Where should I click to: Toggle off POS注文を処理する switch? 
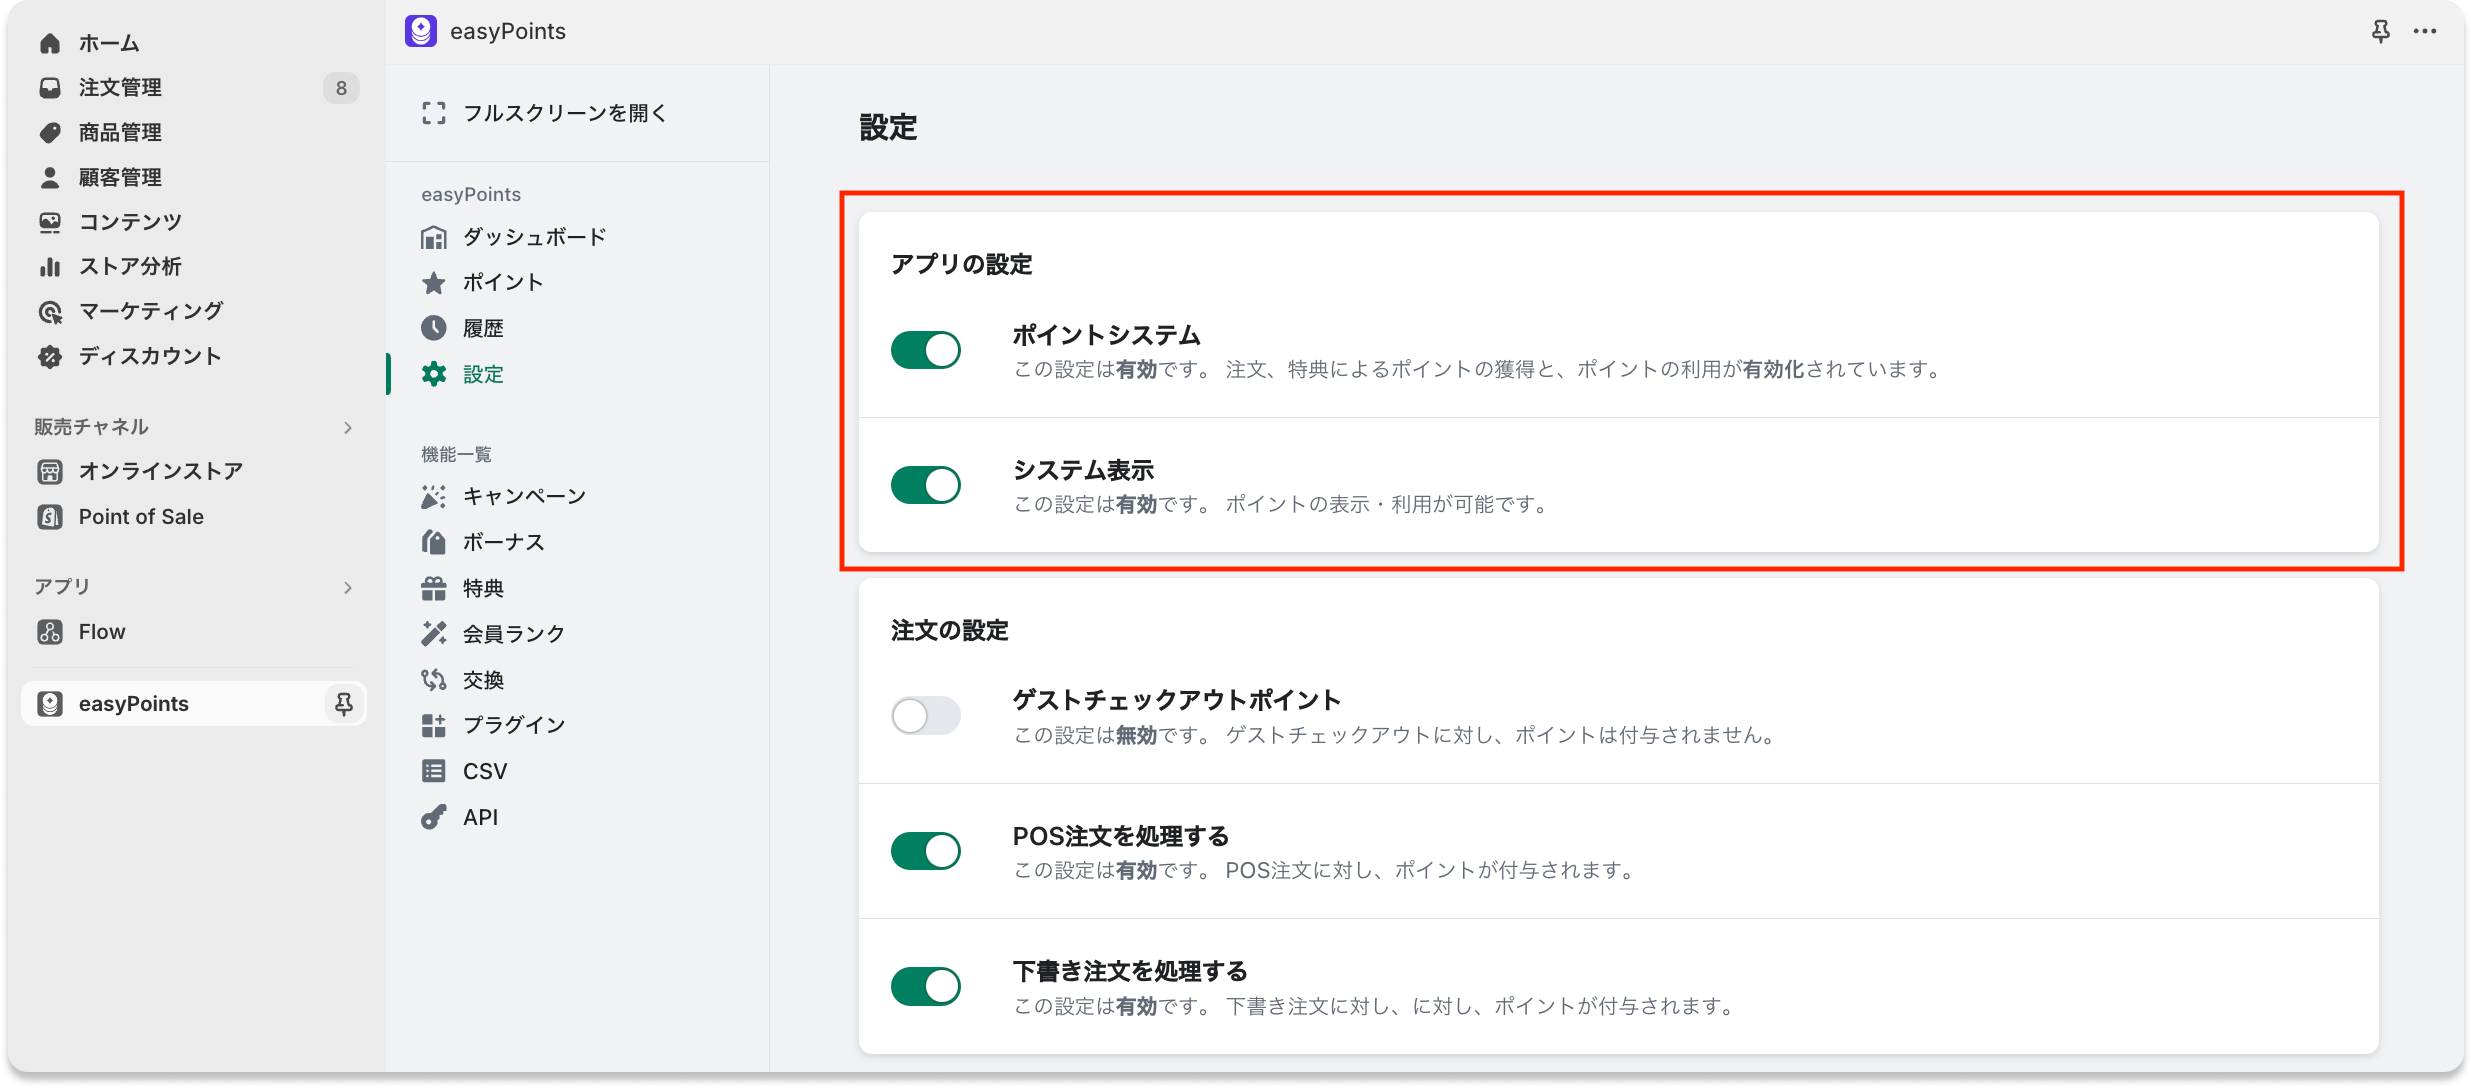[x=926, y=852]
